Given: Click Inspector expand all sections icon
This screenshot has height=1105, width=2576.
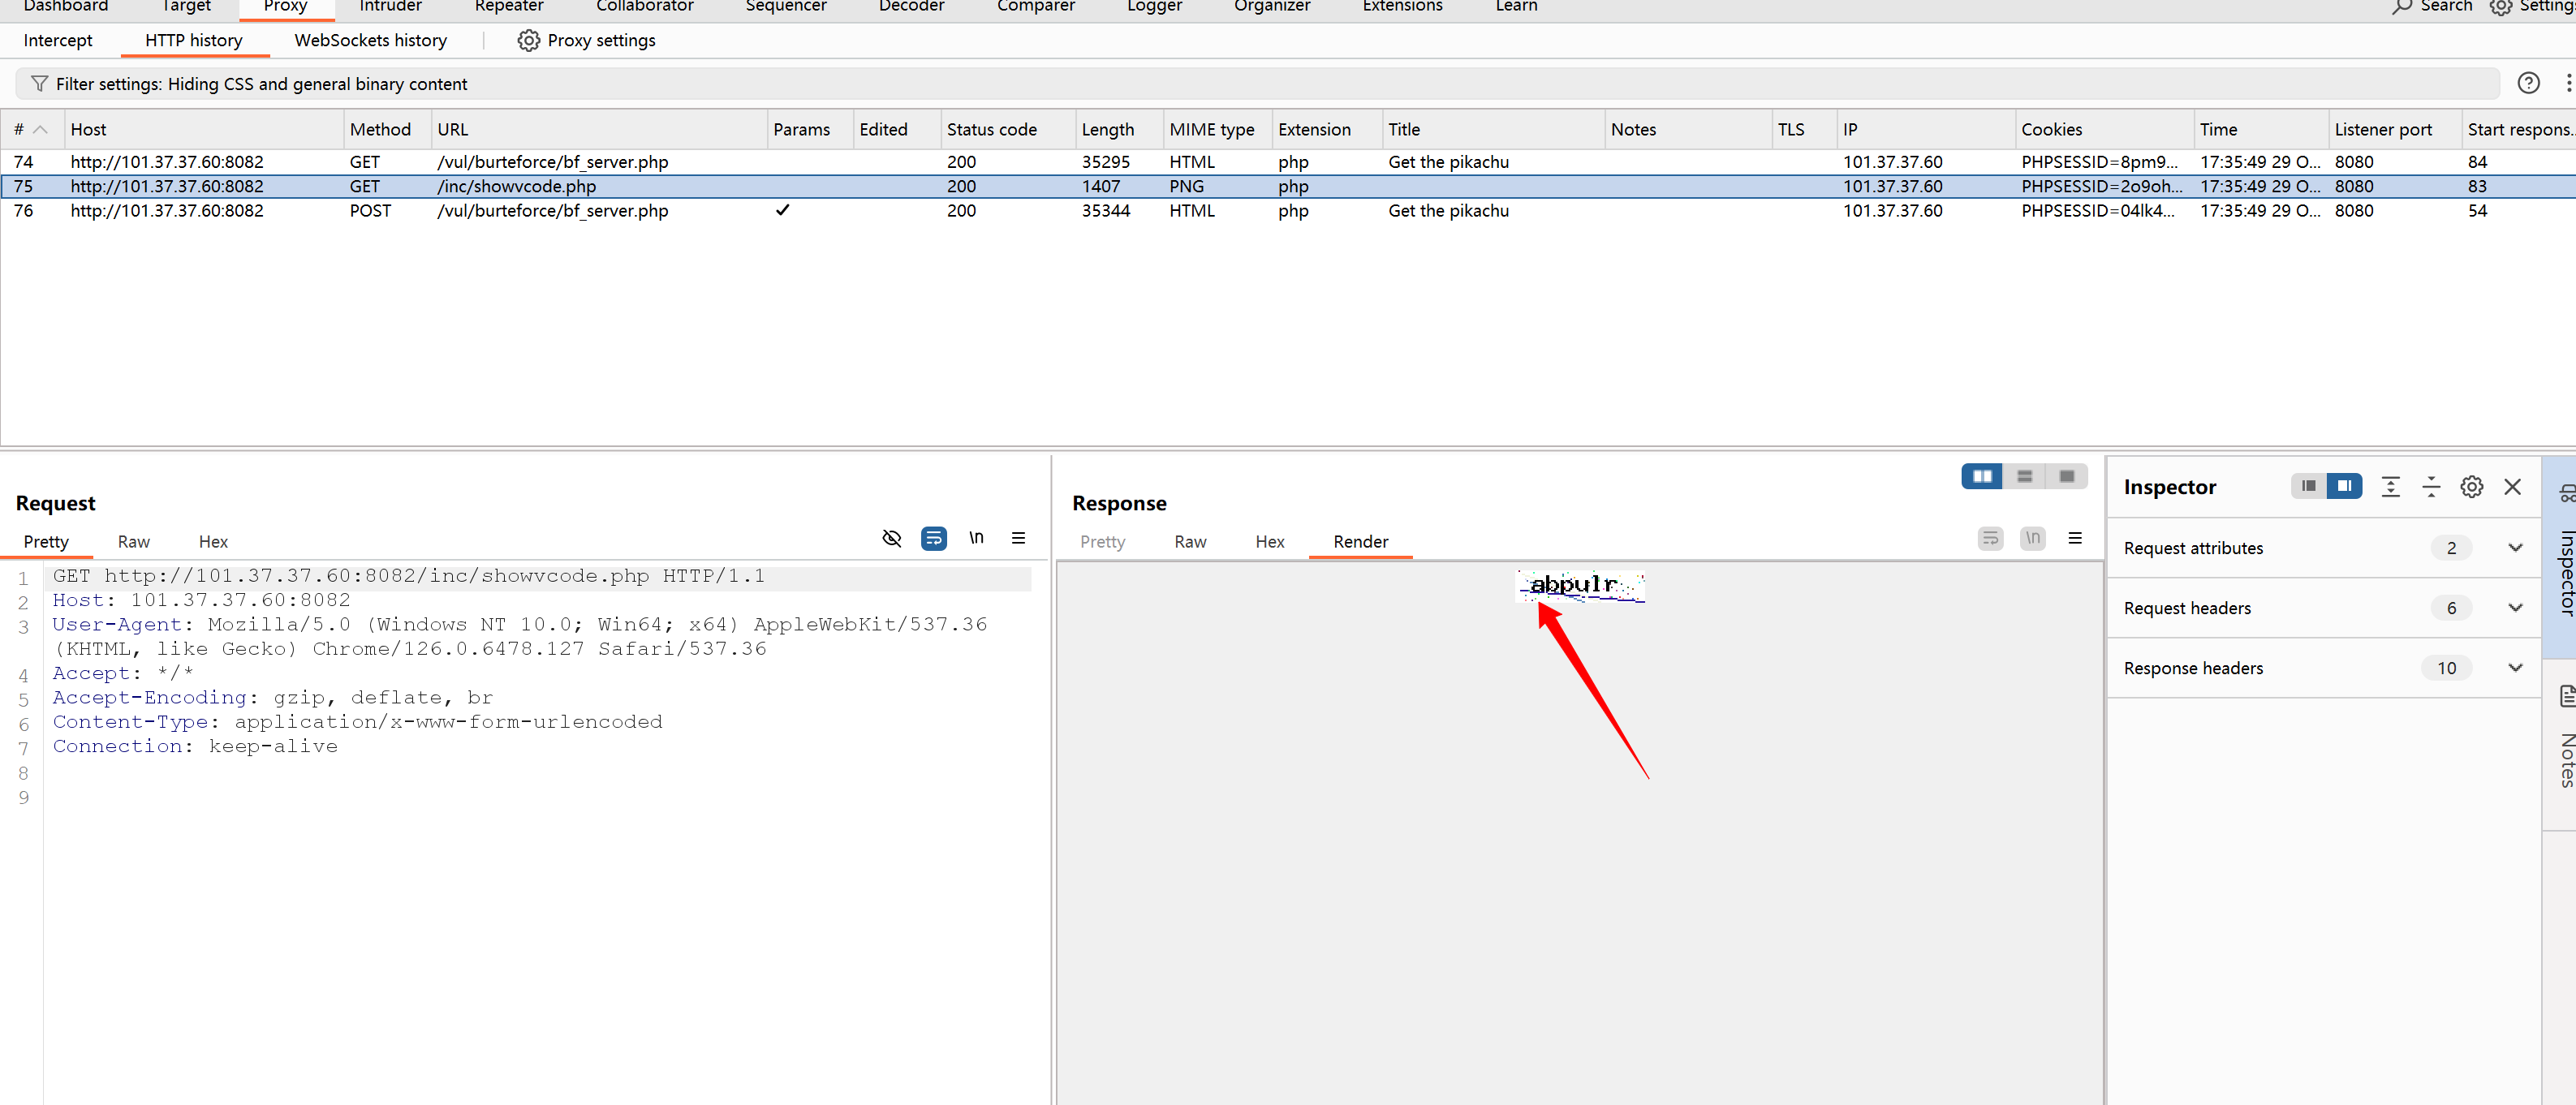Looking at the screenshot, I should click(2390, 487).
